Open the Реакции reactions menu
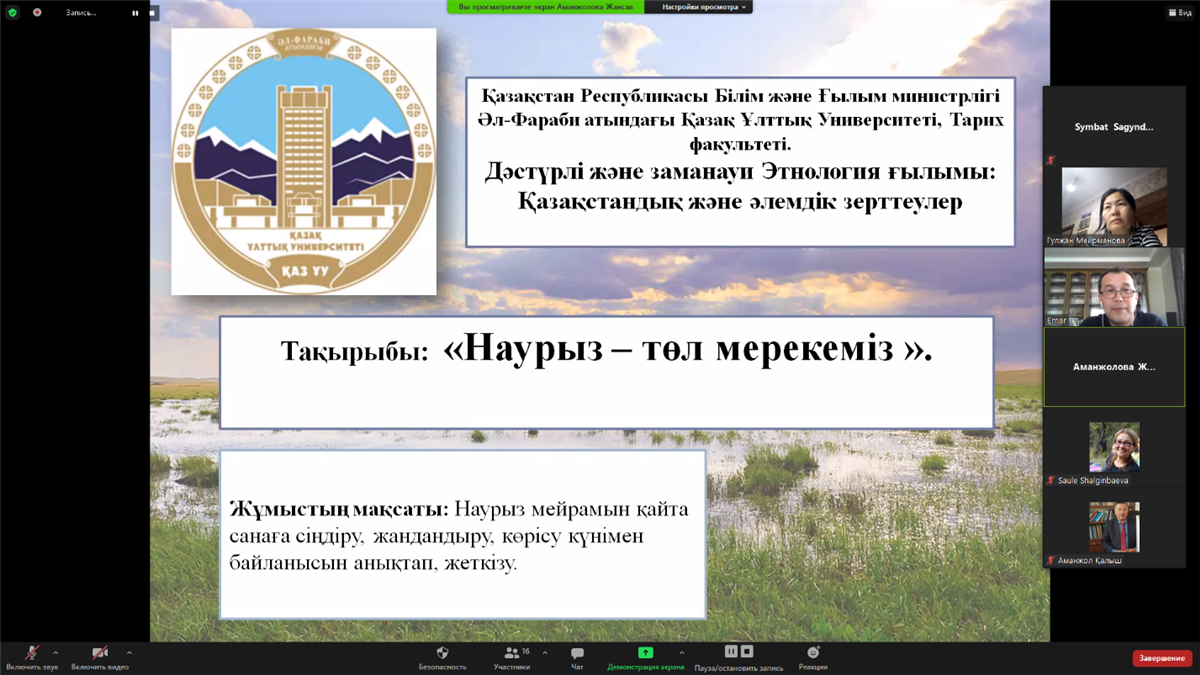Image resolution: width=1200 pixels, height=675 pixels. pos(813,653)
